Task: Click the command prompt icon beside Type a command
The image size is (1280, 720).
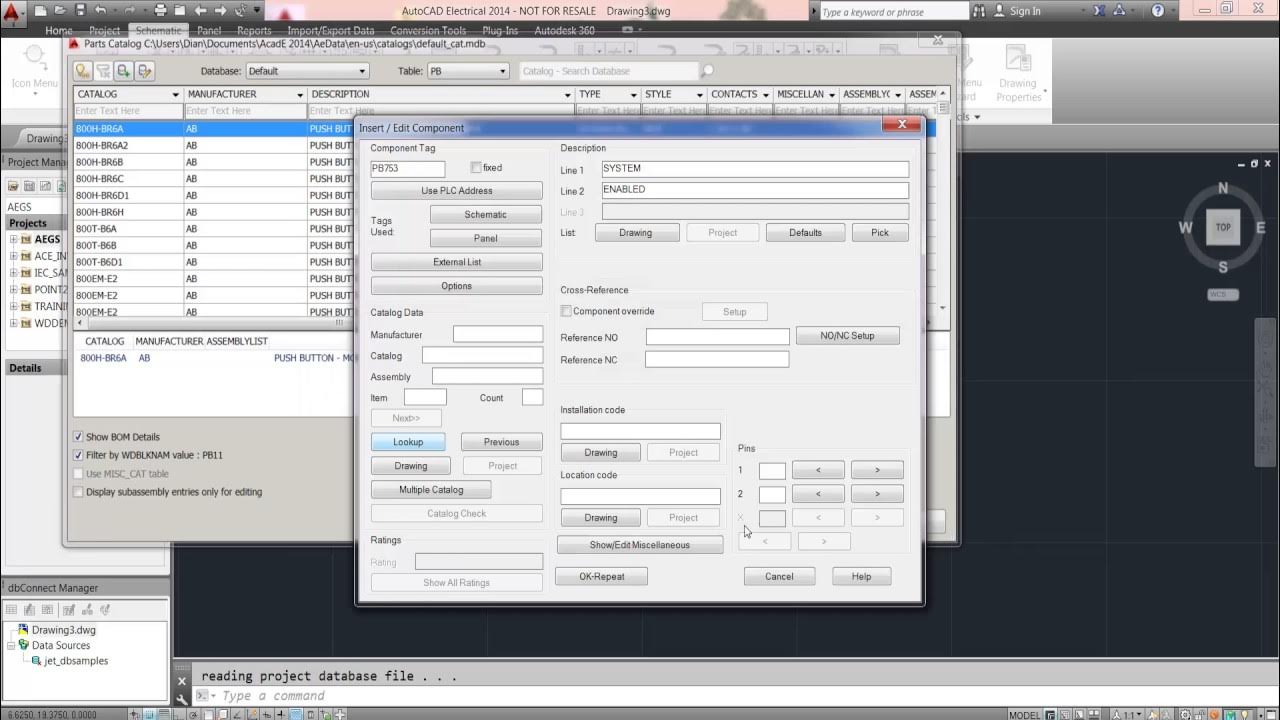Action: pos(203,696)
